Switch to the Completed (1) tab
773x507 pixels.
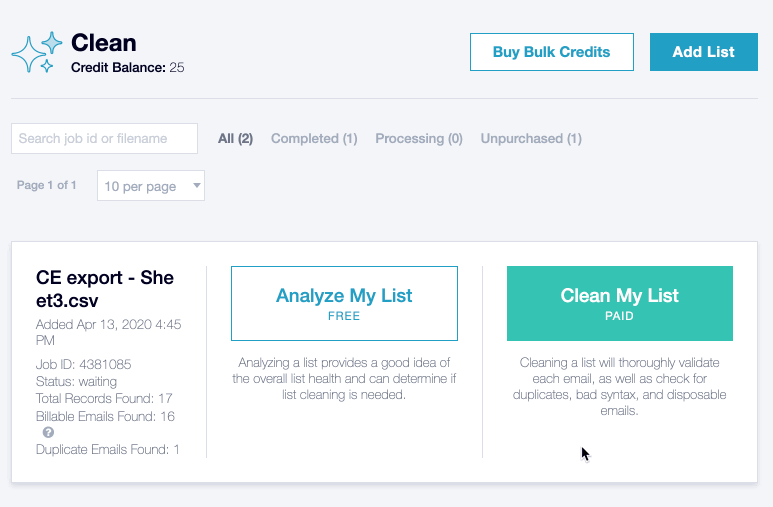tap(314, 139)
